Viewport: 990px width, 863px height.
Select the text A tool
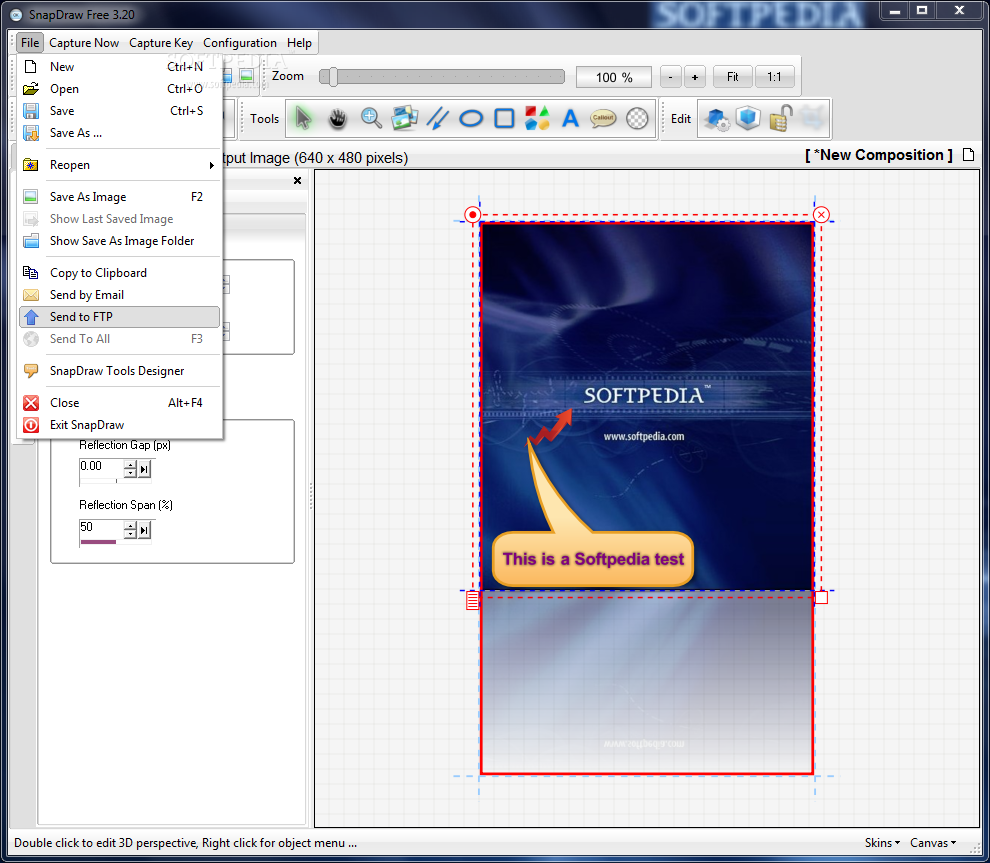tap(570, 118)
